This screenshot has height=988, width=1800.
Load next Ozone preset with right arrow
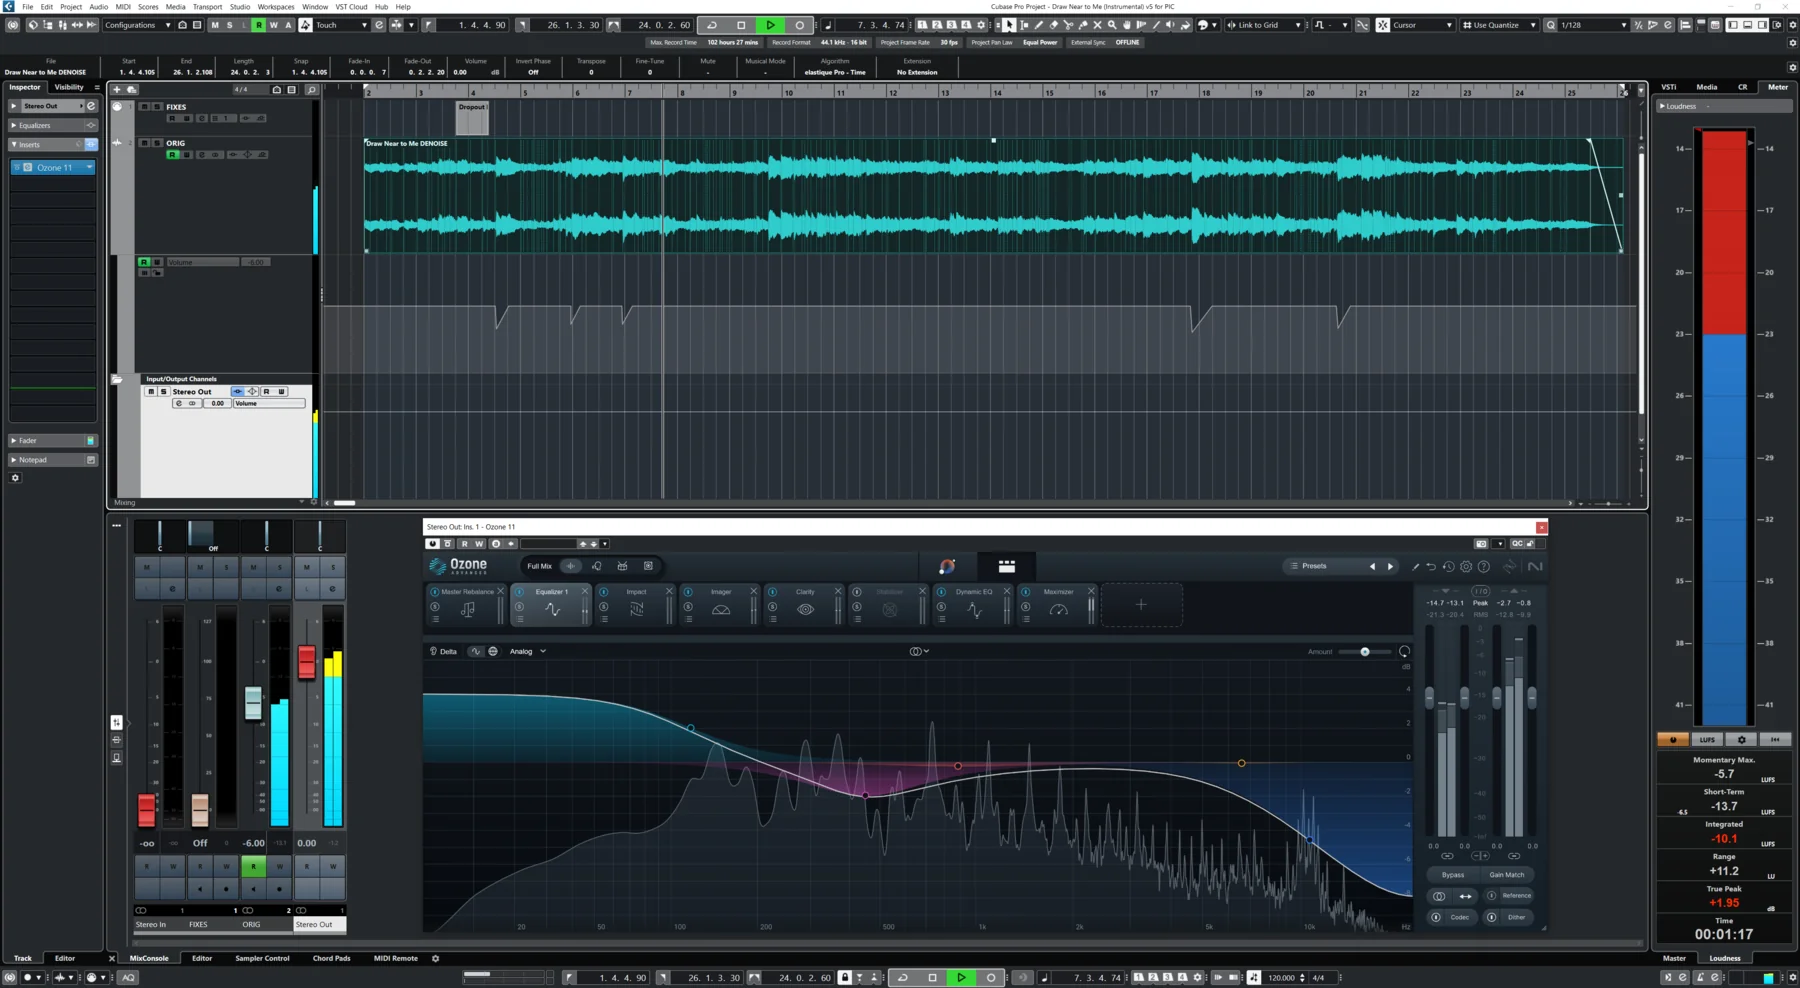point(1390,566)
